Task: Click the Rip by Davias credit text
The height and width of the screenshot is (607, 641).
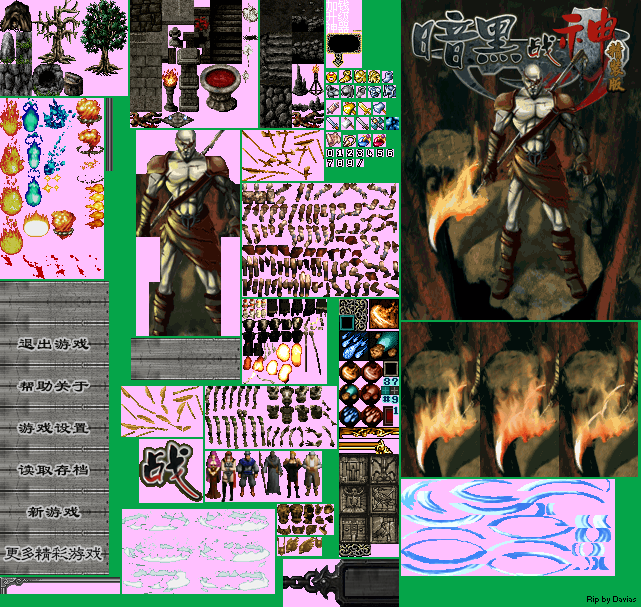Action: [x=611, y=599]
